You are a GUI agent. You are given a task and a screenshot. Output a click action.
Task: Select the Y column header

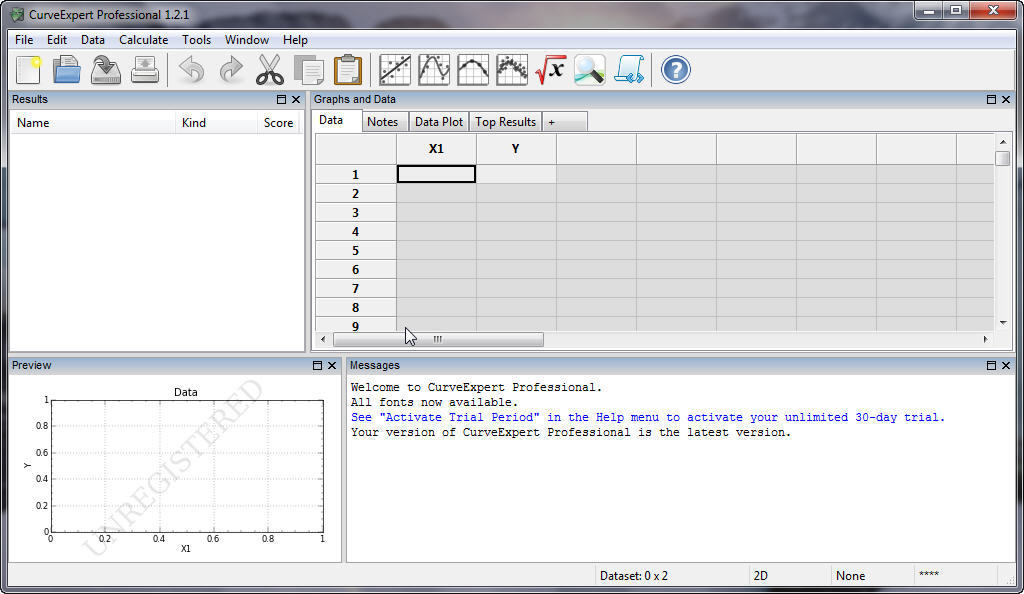(516, 149)
